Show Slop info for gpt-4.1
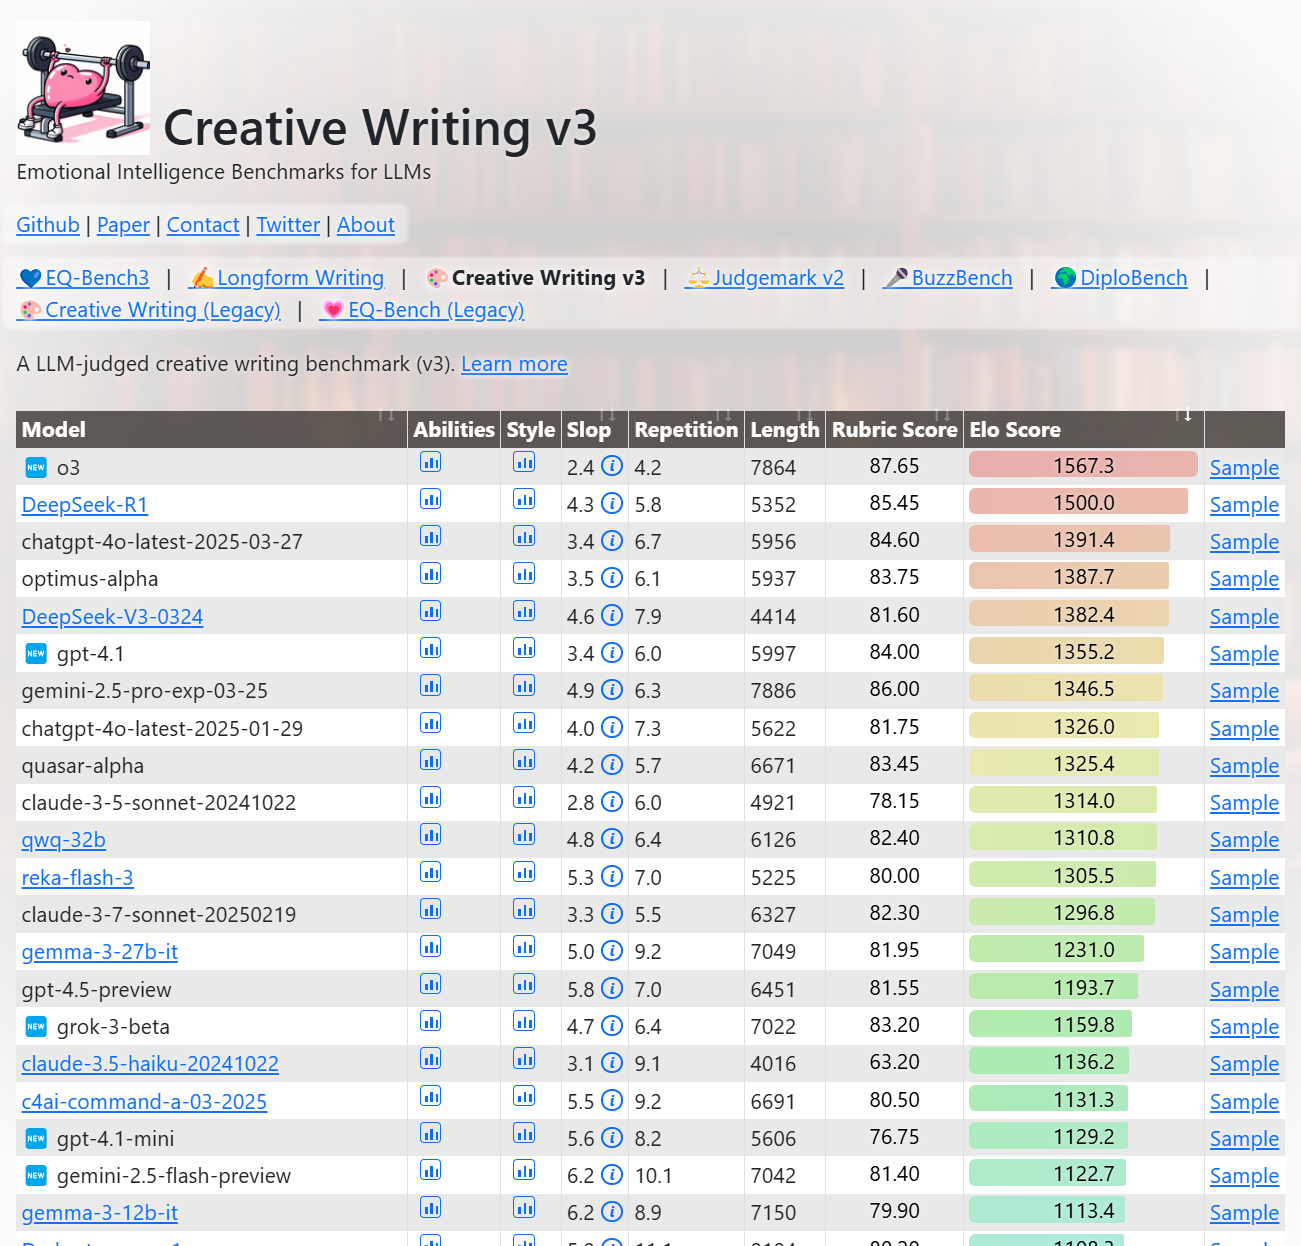1301x1246 pixels. pos(612,653)
